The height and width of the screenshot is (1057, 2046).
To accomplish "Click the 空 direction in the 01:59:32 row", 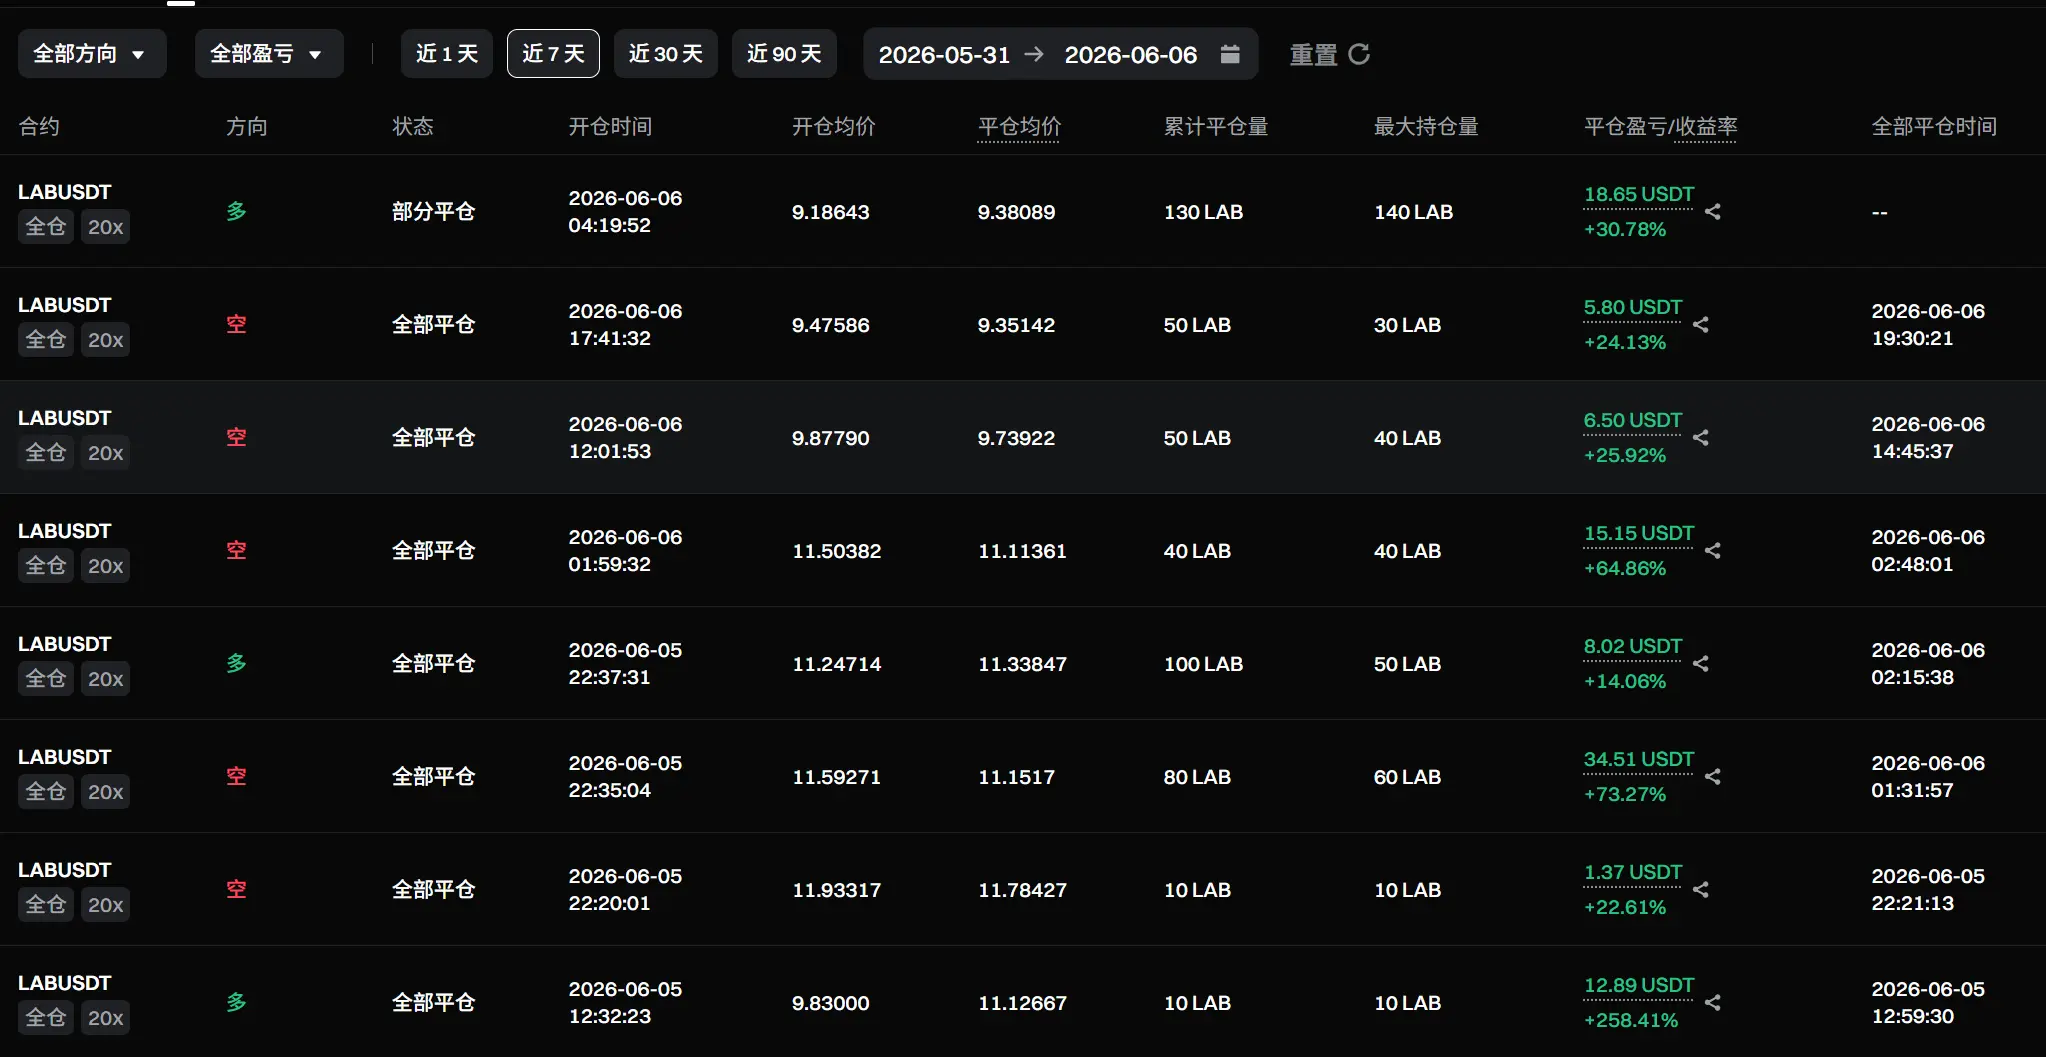I will click(236, 551).
